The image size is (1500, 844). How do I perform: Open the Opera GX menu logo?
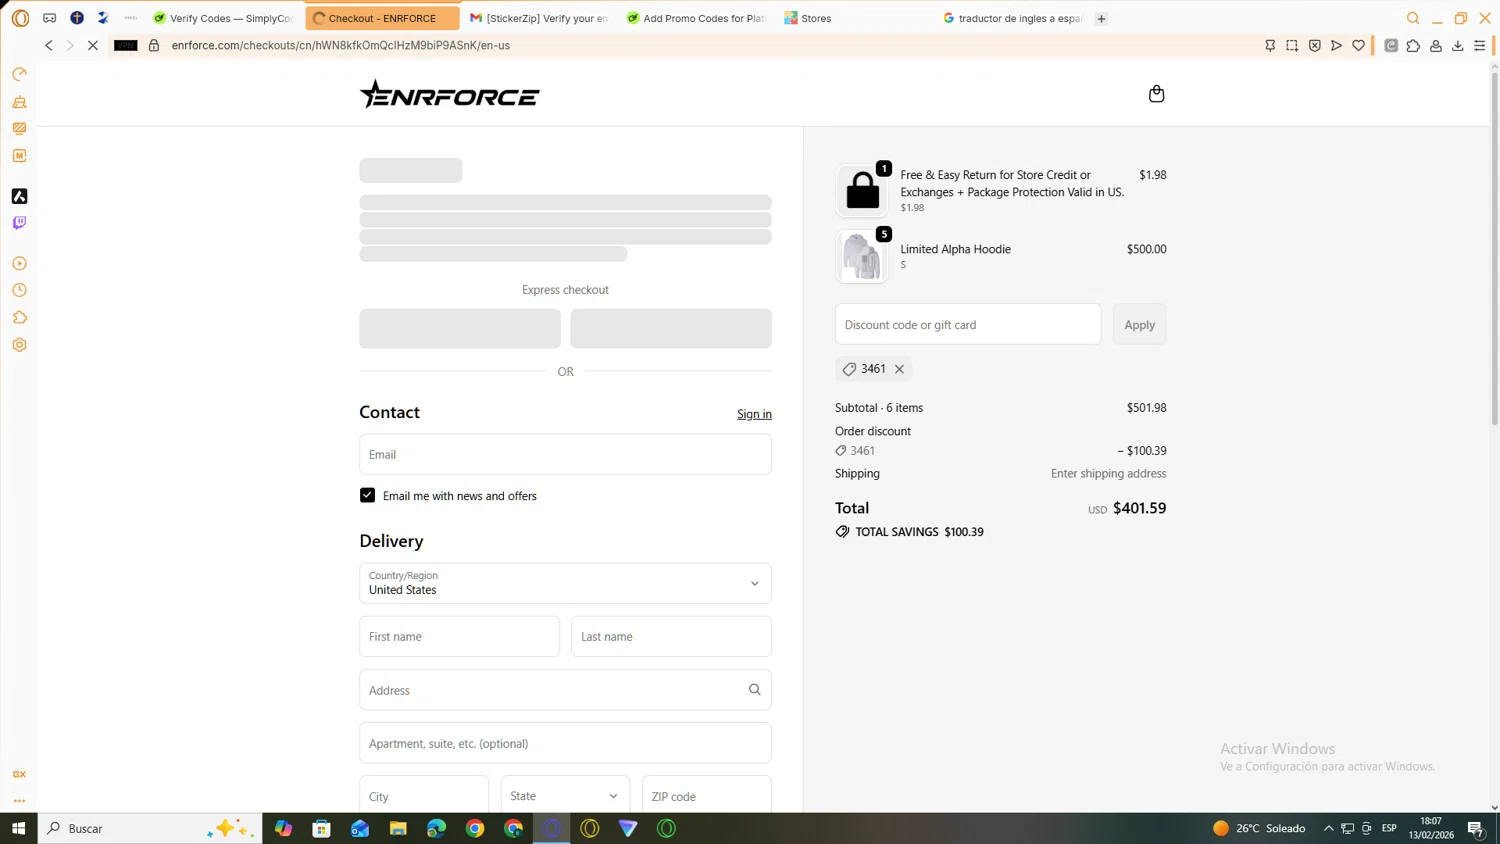[x=20, y=18]
